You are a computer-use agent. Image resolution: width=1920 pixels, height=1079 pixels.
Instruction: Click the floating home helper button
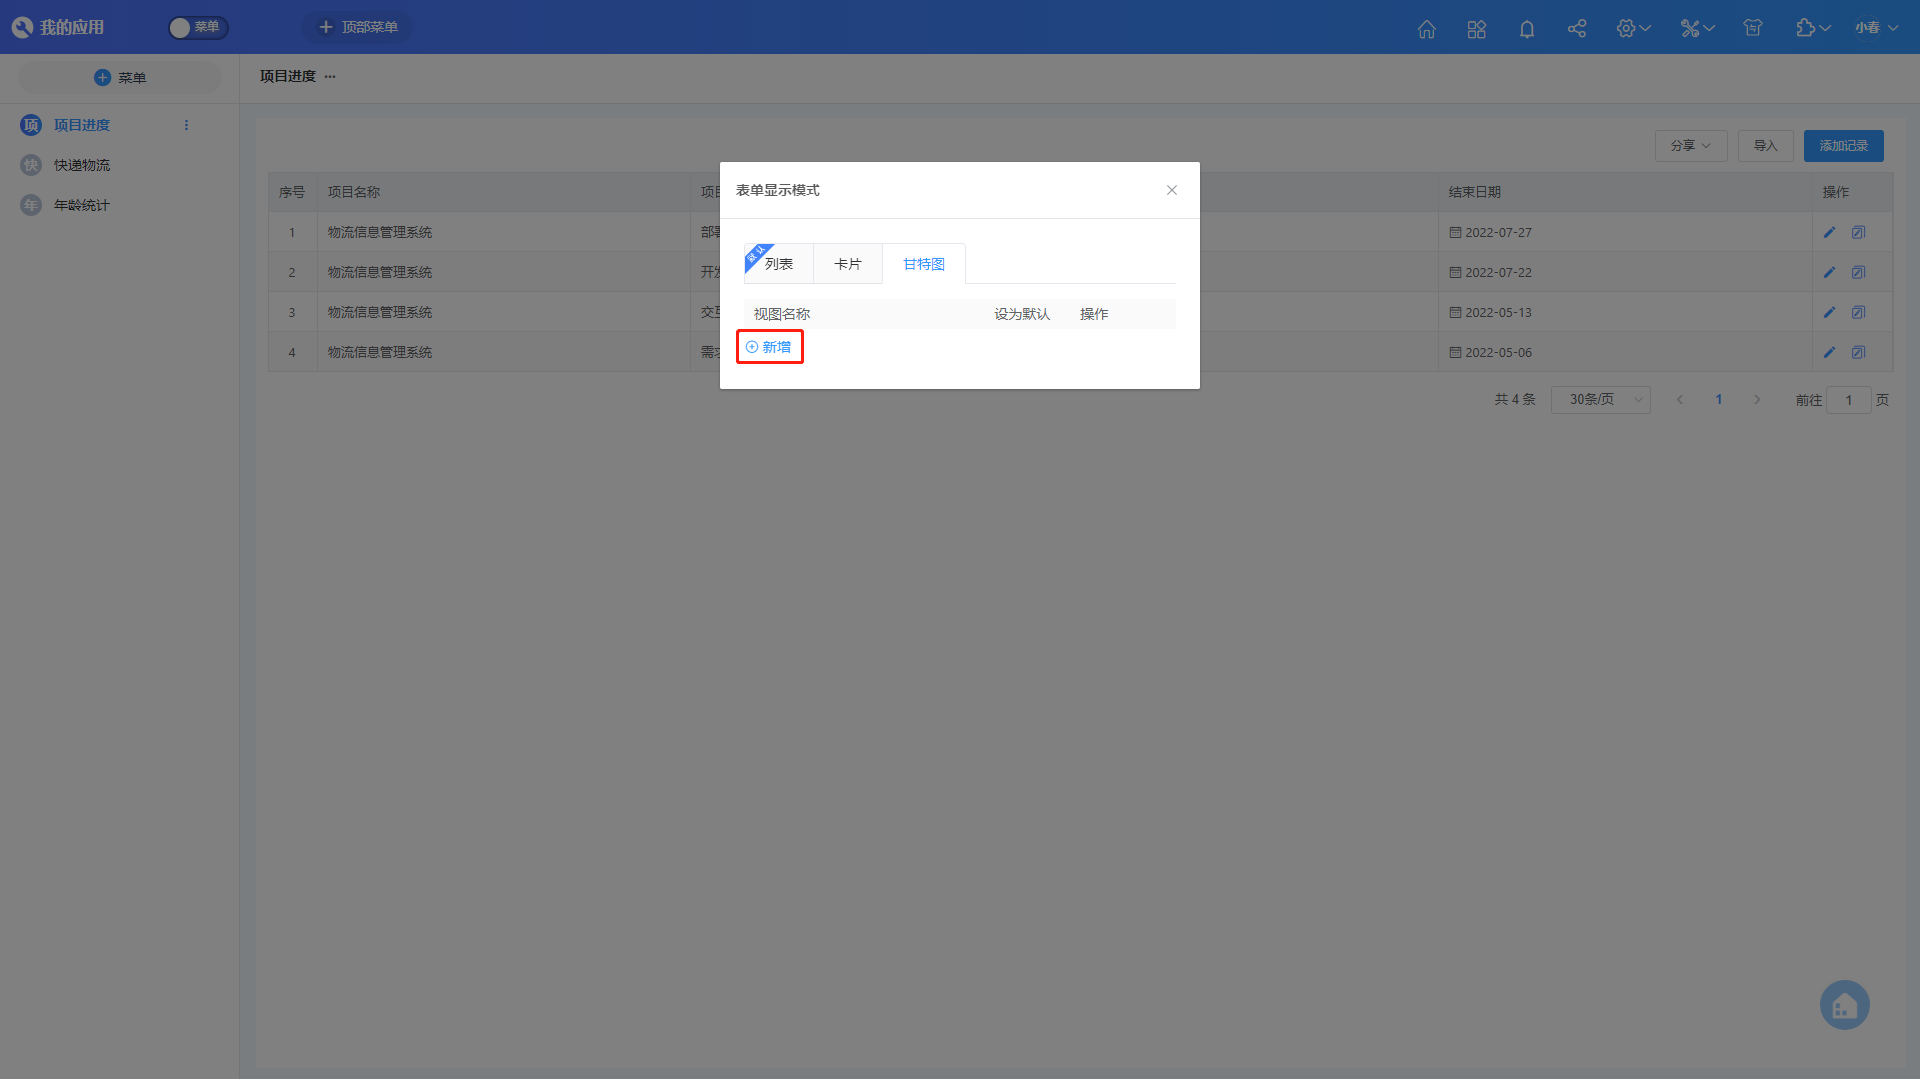tap(1845, 1005)
